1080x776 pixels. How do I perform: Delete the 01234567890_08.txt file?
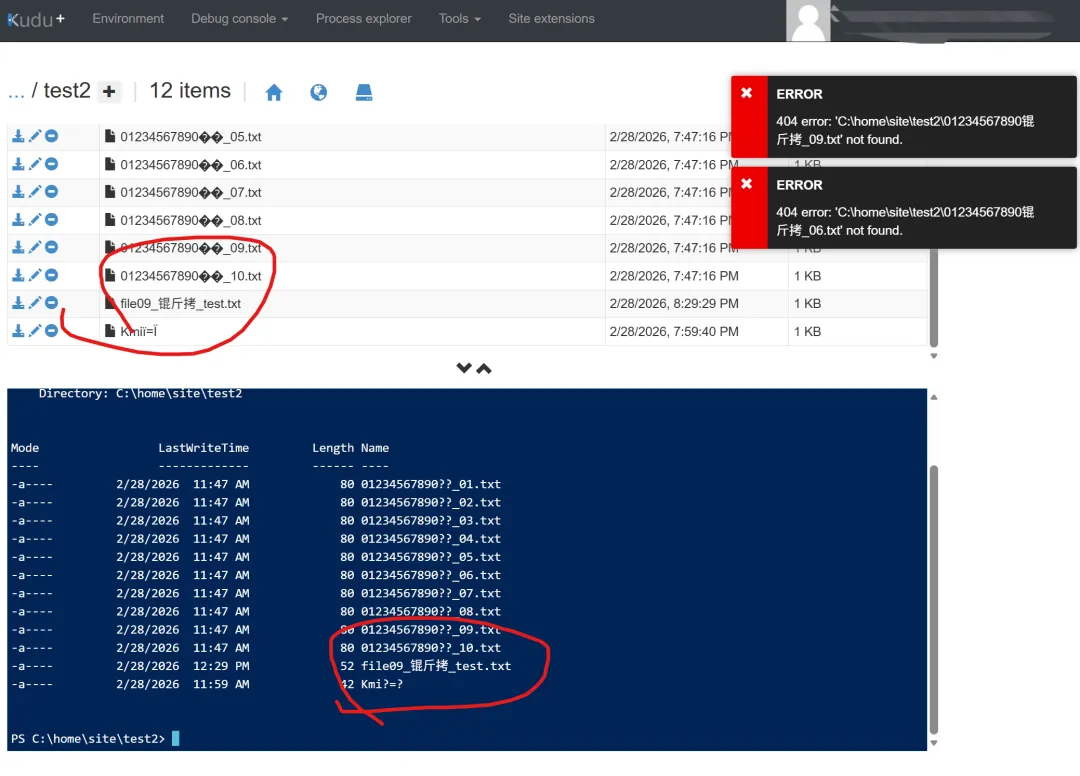(52, 220)
